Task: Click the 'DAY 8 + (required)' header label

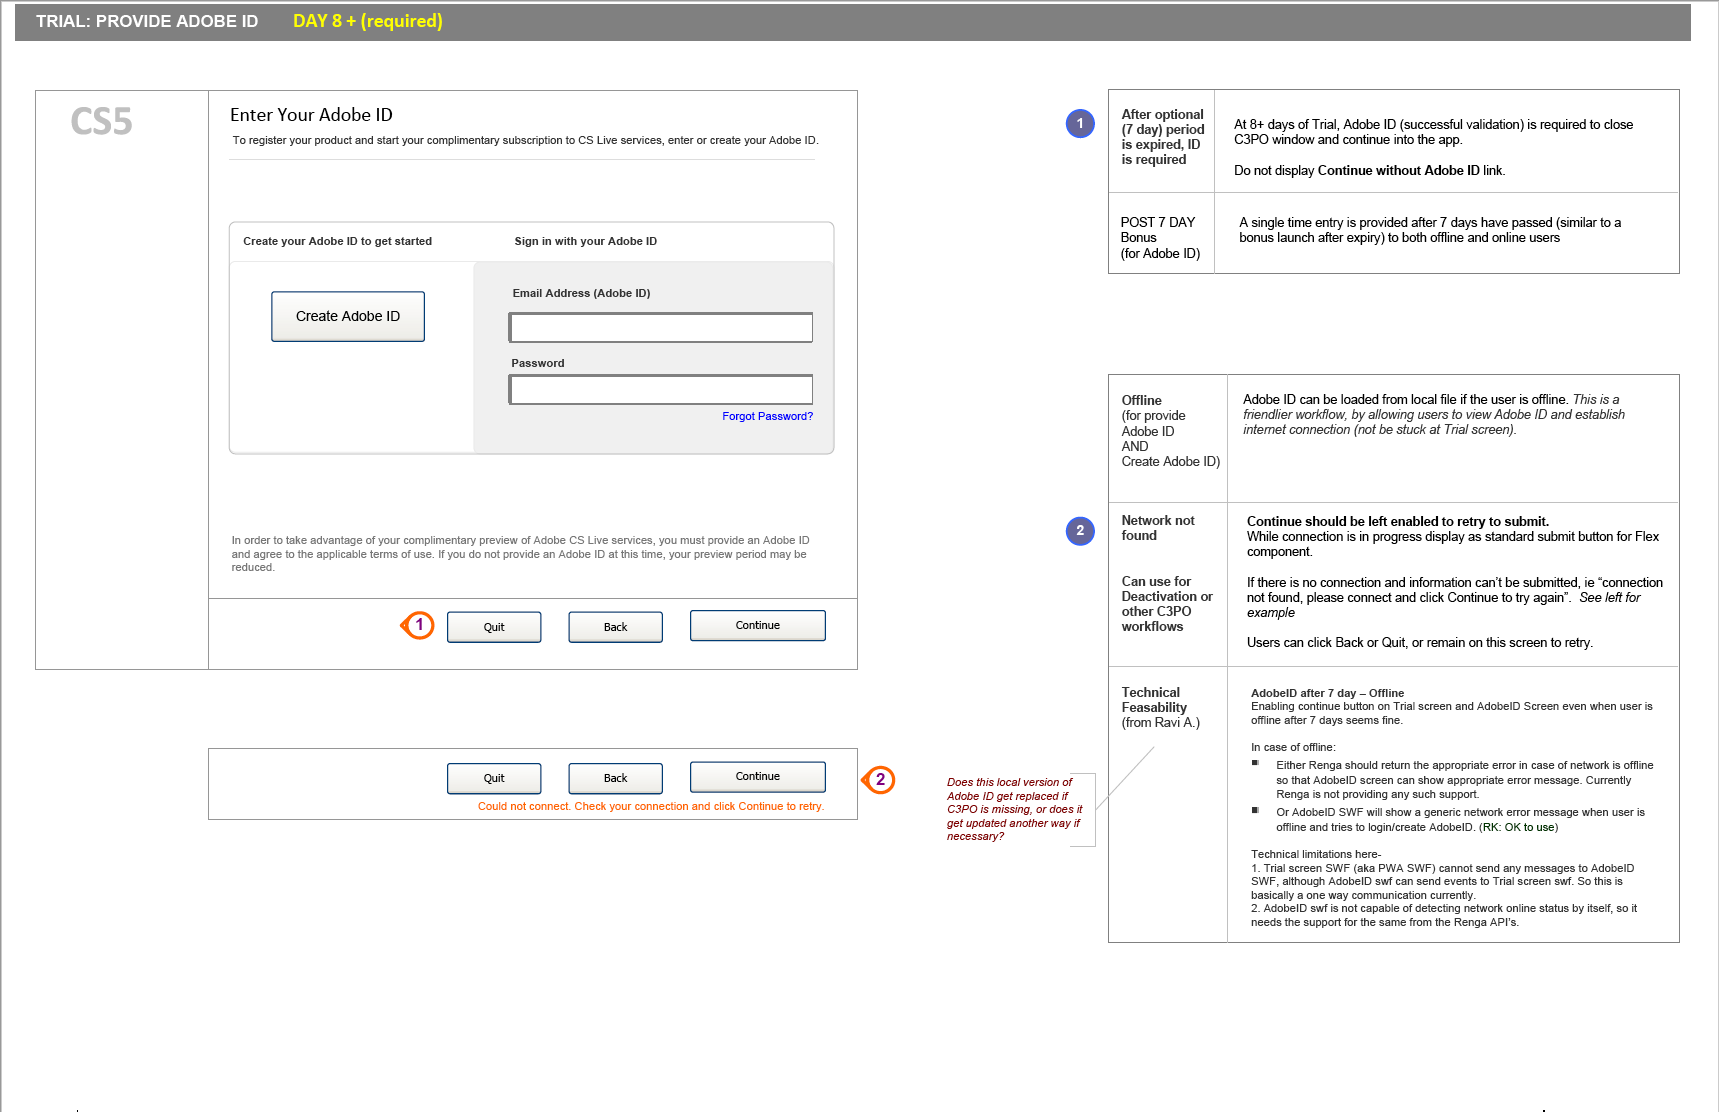Action: click(368, 21)
